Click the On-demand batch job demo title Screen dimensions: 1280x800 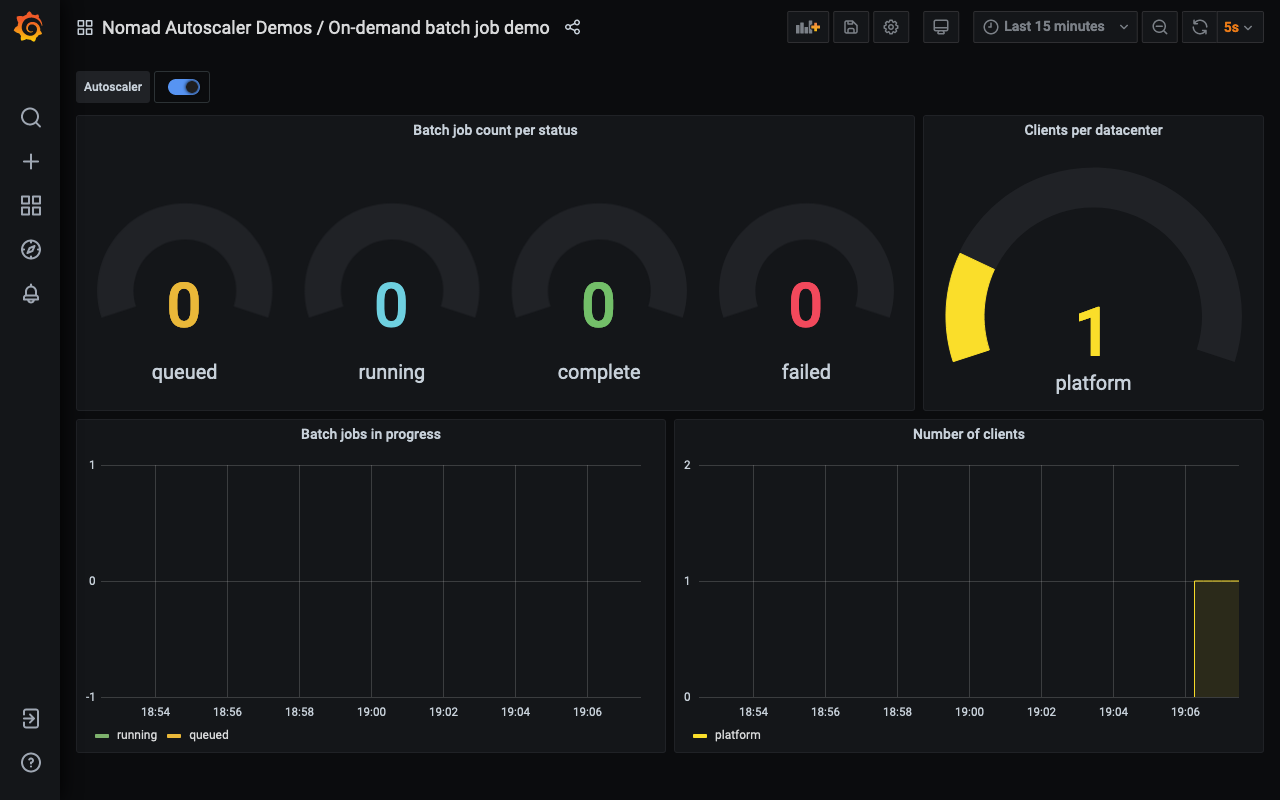tap(439, 27)
